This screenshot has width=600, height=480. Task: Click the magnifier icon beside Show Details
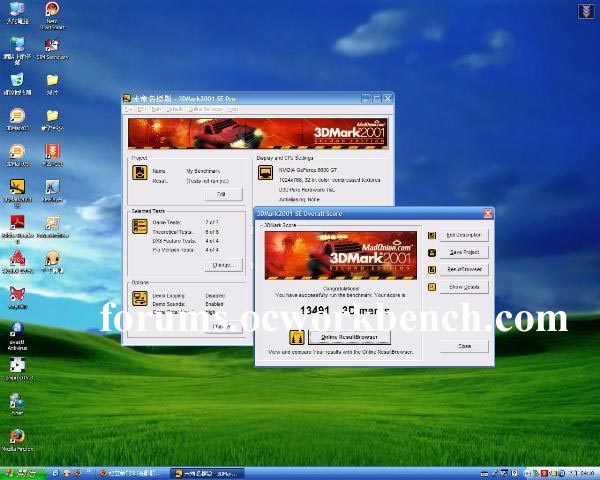tap(432, 287)
